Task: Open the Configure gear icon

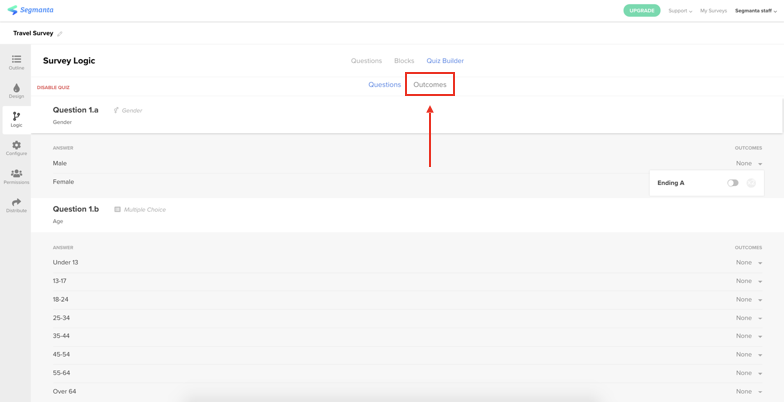Action: [x=16, y=145]
